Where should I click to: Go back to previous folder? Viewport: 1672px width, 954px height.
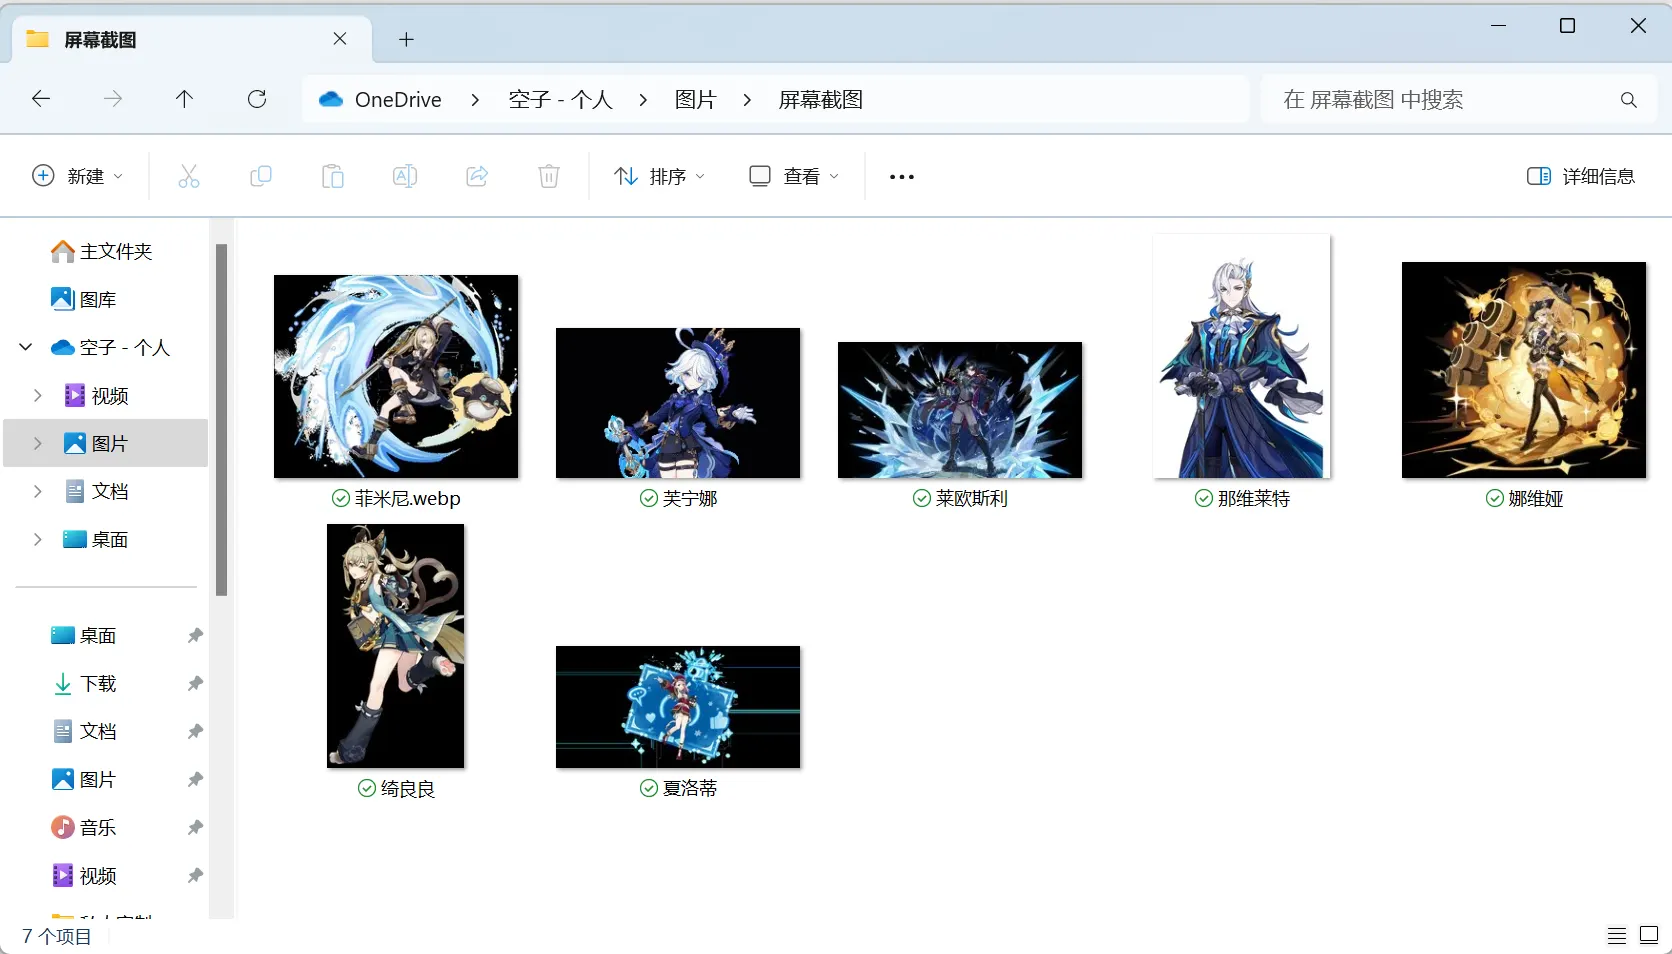tap(41, 99)
